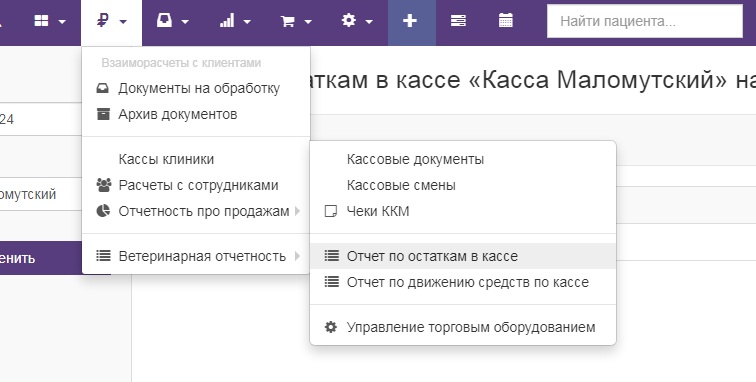
Task: Click list icon beside 'Отчет по остаткам в кассе'
Action: point(331,256)
